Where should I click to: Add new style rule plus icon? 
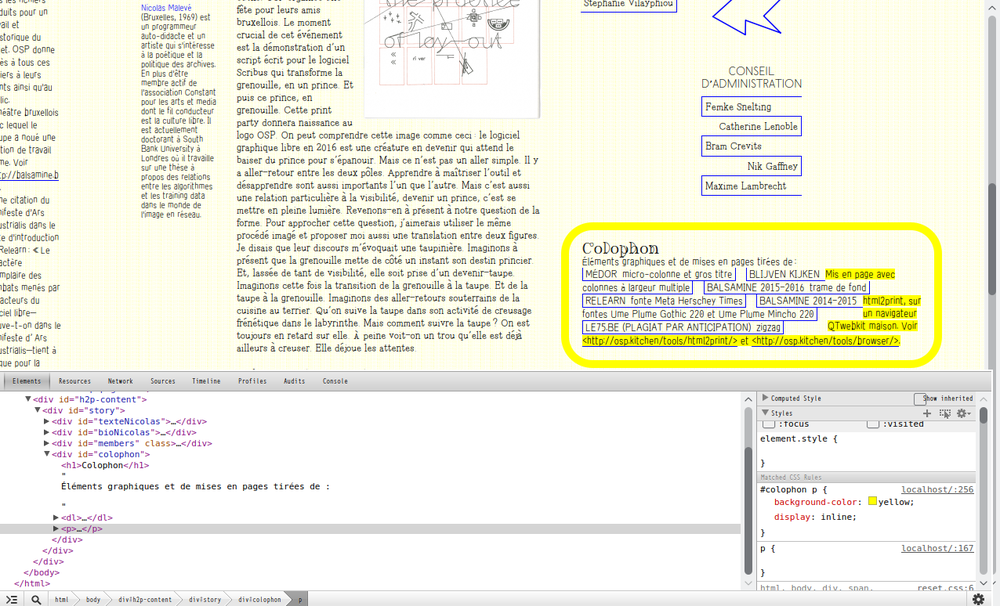click(x=927, y=412)
